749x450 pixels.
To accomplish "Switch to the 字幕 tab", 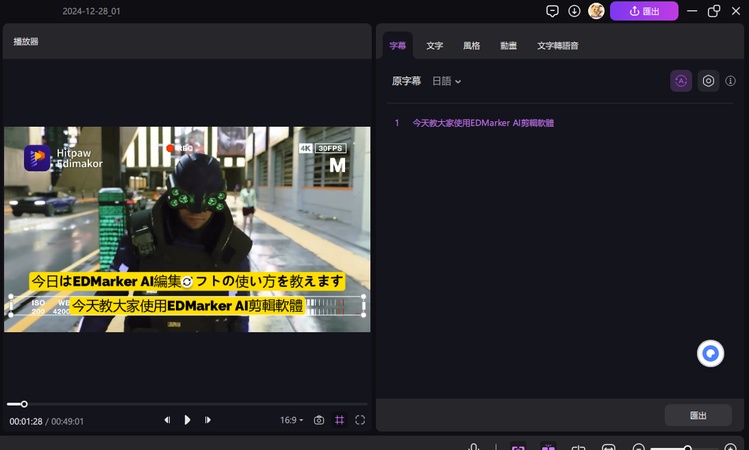I will 397,46.
